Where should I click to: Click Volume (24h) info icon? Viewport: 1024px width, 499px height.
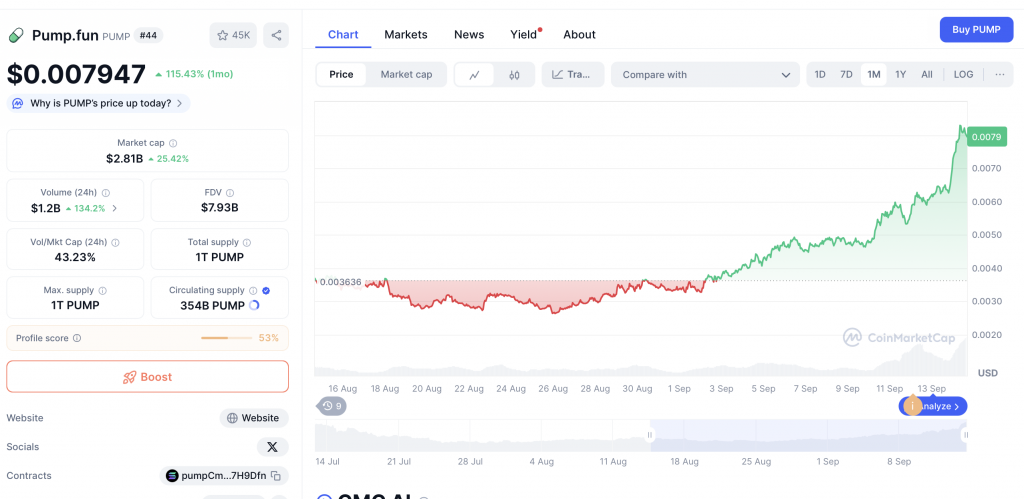click(106, 193)
